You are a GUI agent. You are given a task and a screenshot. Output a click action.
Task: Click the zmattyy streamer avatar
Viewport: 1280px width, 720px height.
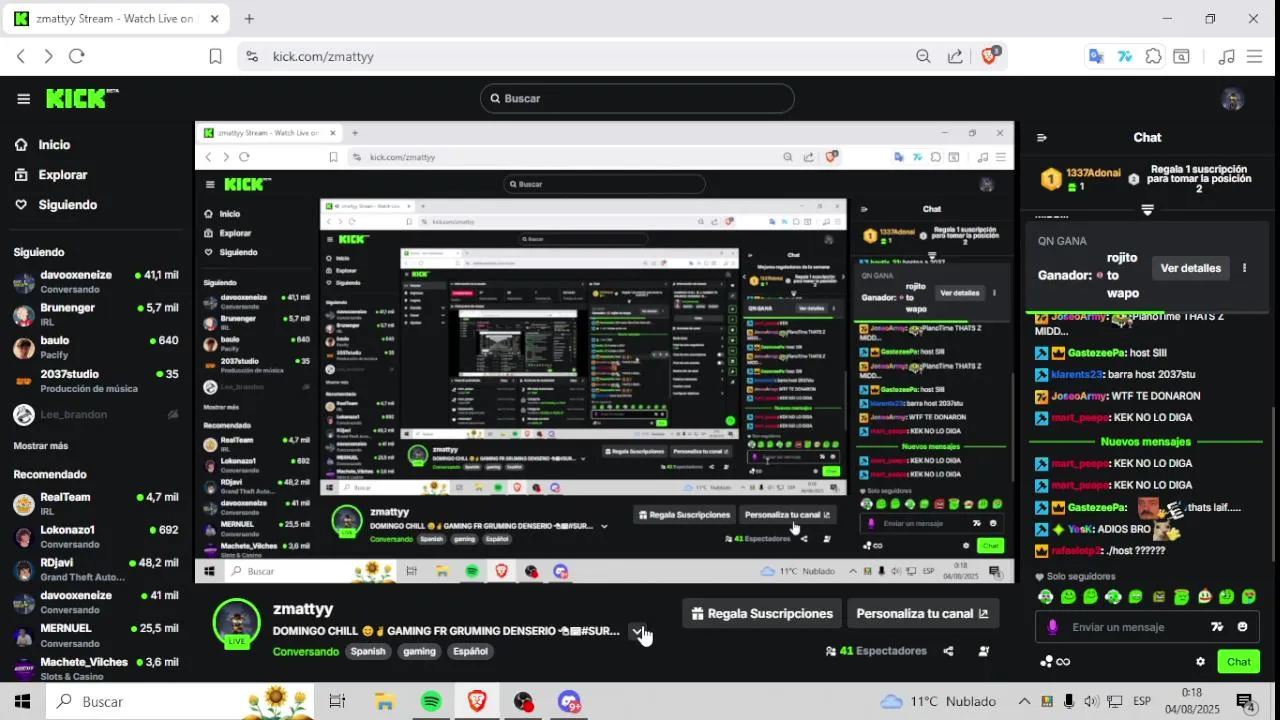[x=237, y=622]
